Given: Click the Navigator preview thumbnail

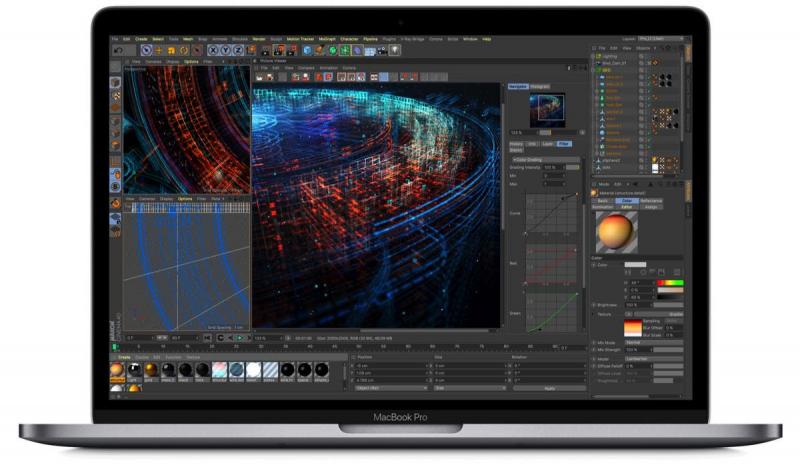Looking at the screenshot, I should (547, 110).
